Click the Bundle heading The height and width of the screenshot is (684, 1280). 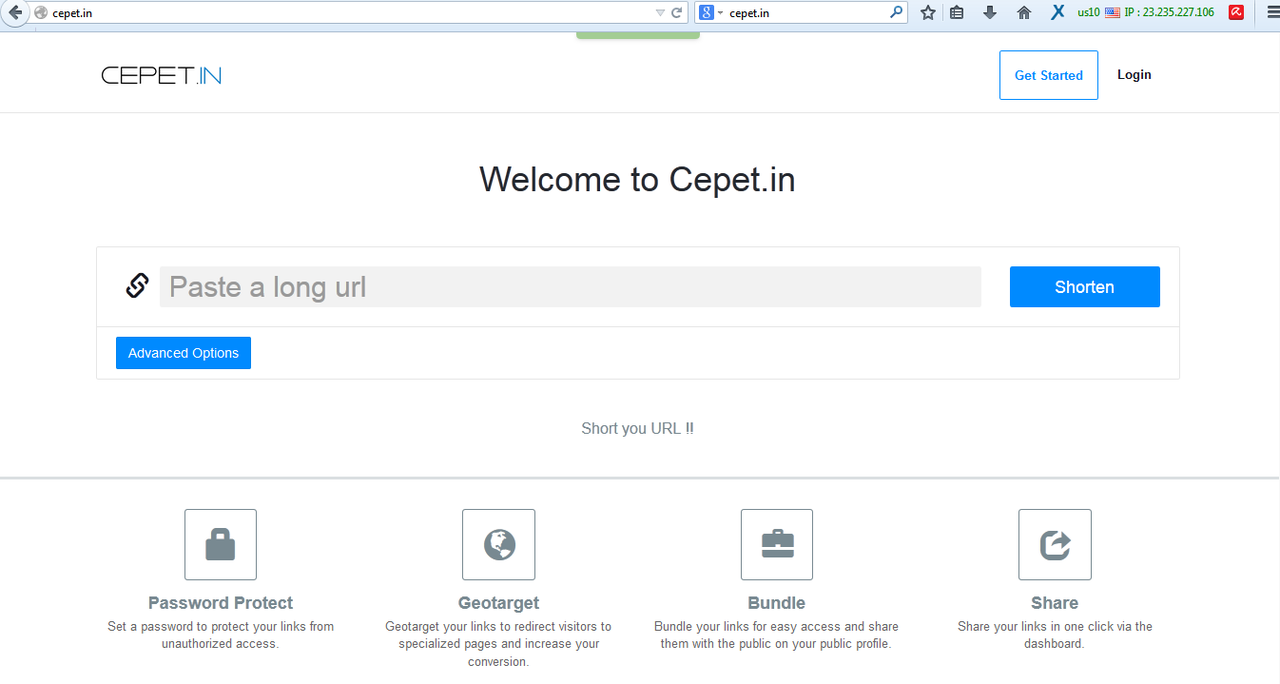[x=777, y=603]
